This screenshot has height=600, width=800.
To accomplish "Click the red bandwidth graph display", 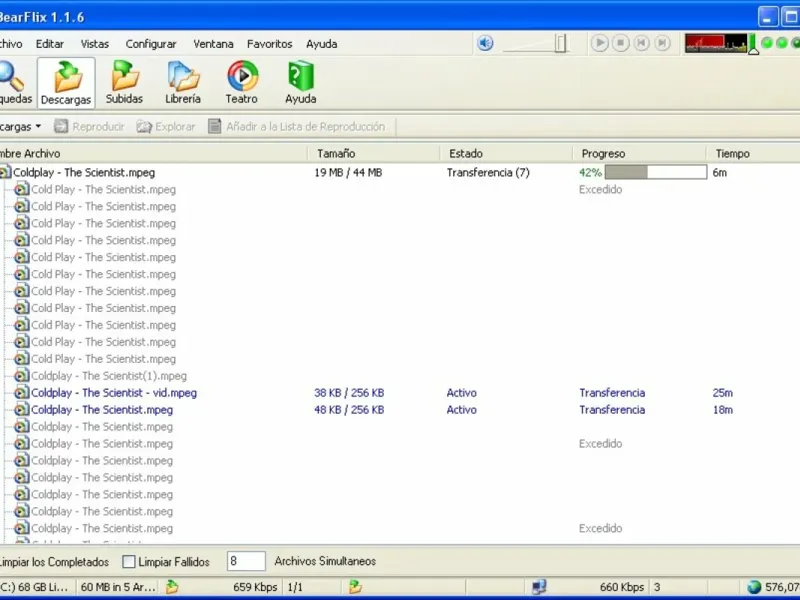I will coord(716,43).
